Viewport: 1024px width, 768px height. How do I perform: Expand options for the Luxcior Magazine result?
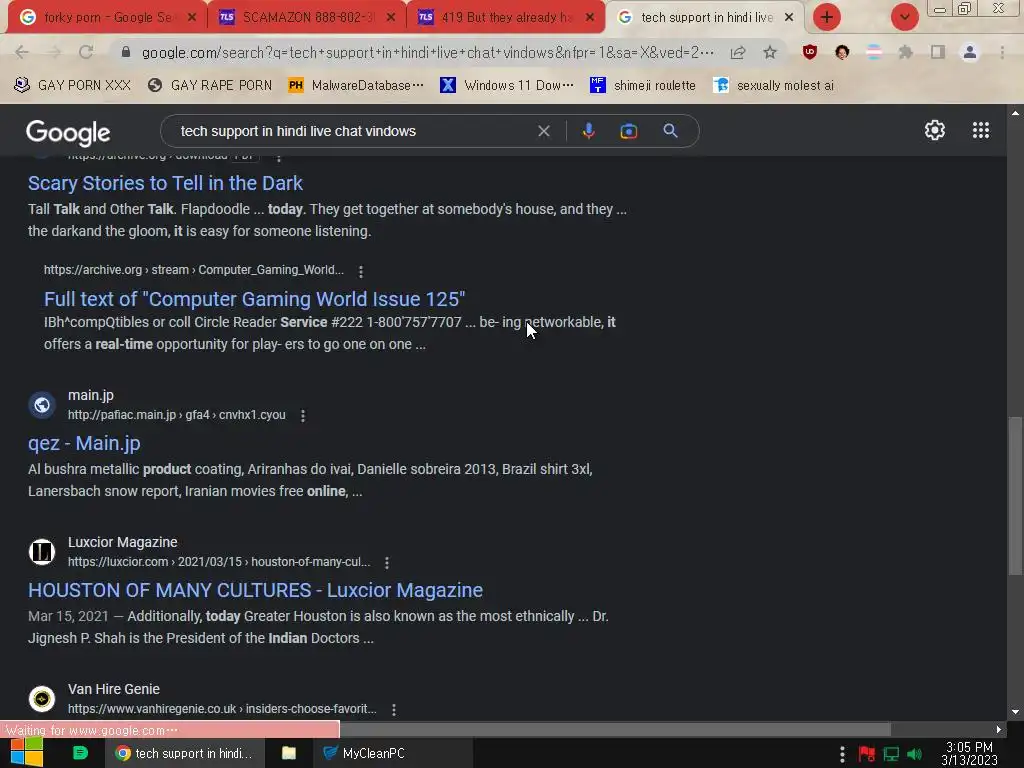coord(387,562)
